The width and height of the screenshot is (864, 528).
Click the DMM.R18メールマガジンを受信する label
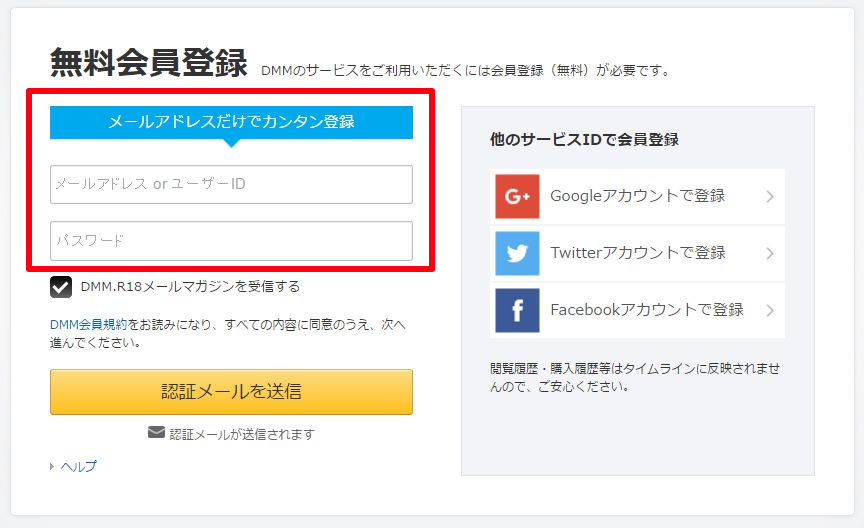(190, 287)
